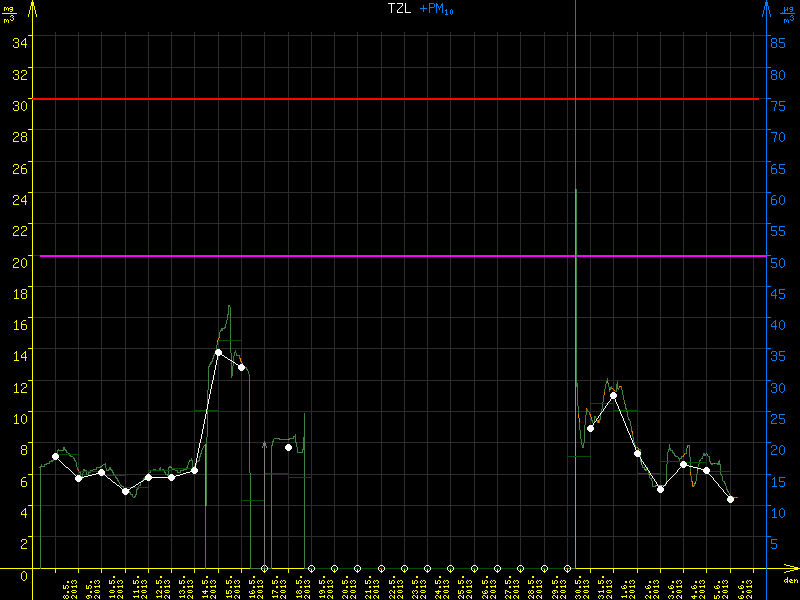Click the hollow zero marker at 24.5.2013
The height and width of the screenshot is (600, 800).
click(427, 568)
